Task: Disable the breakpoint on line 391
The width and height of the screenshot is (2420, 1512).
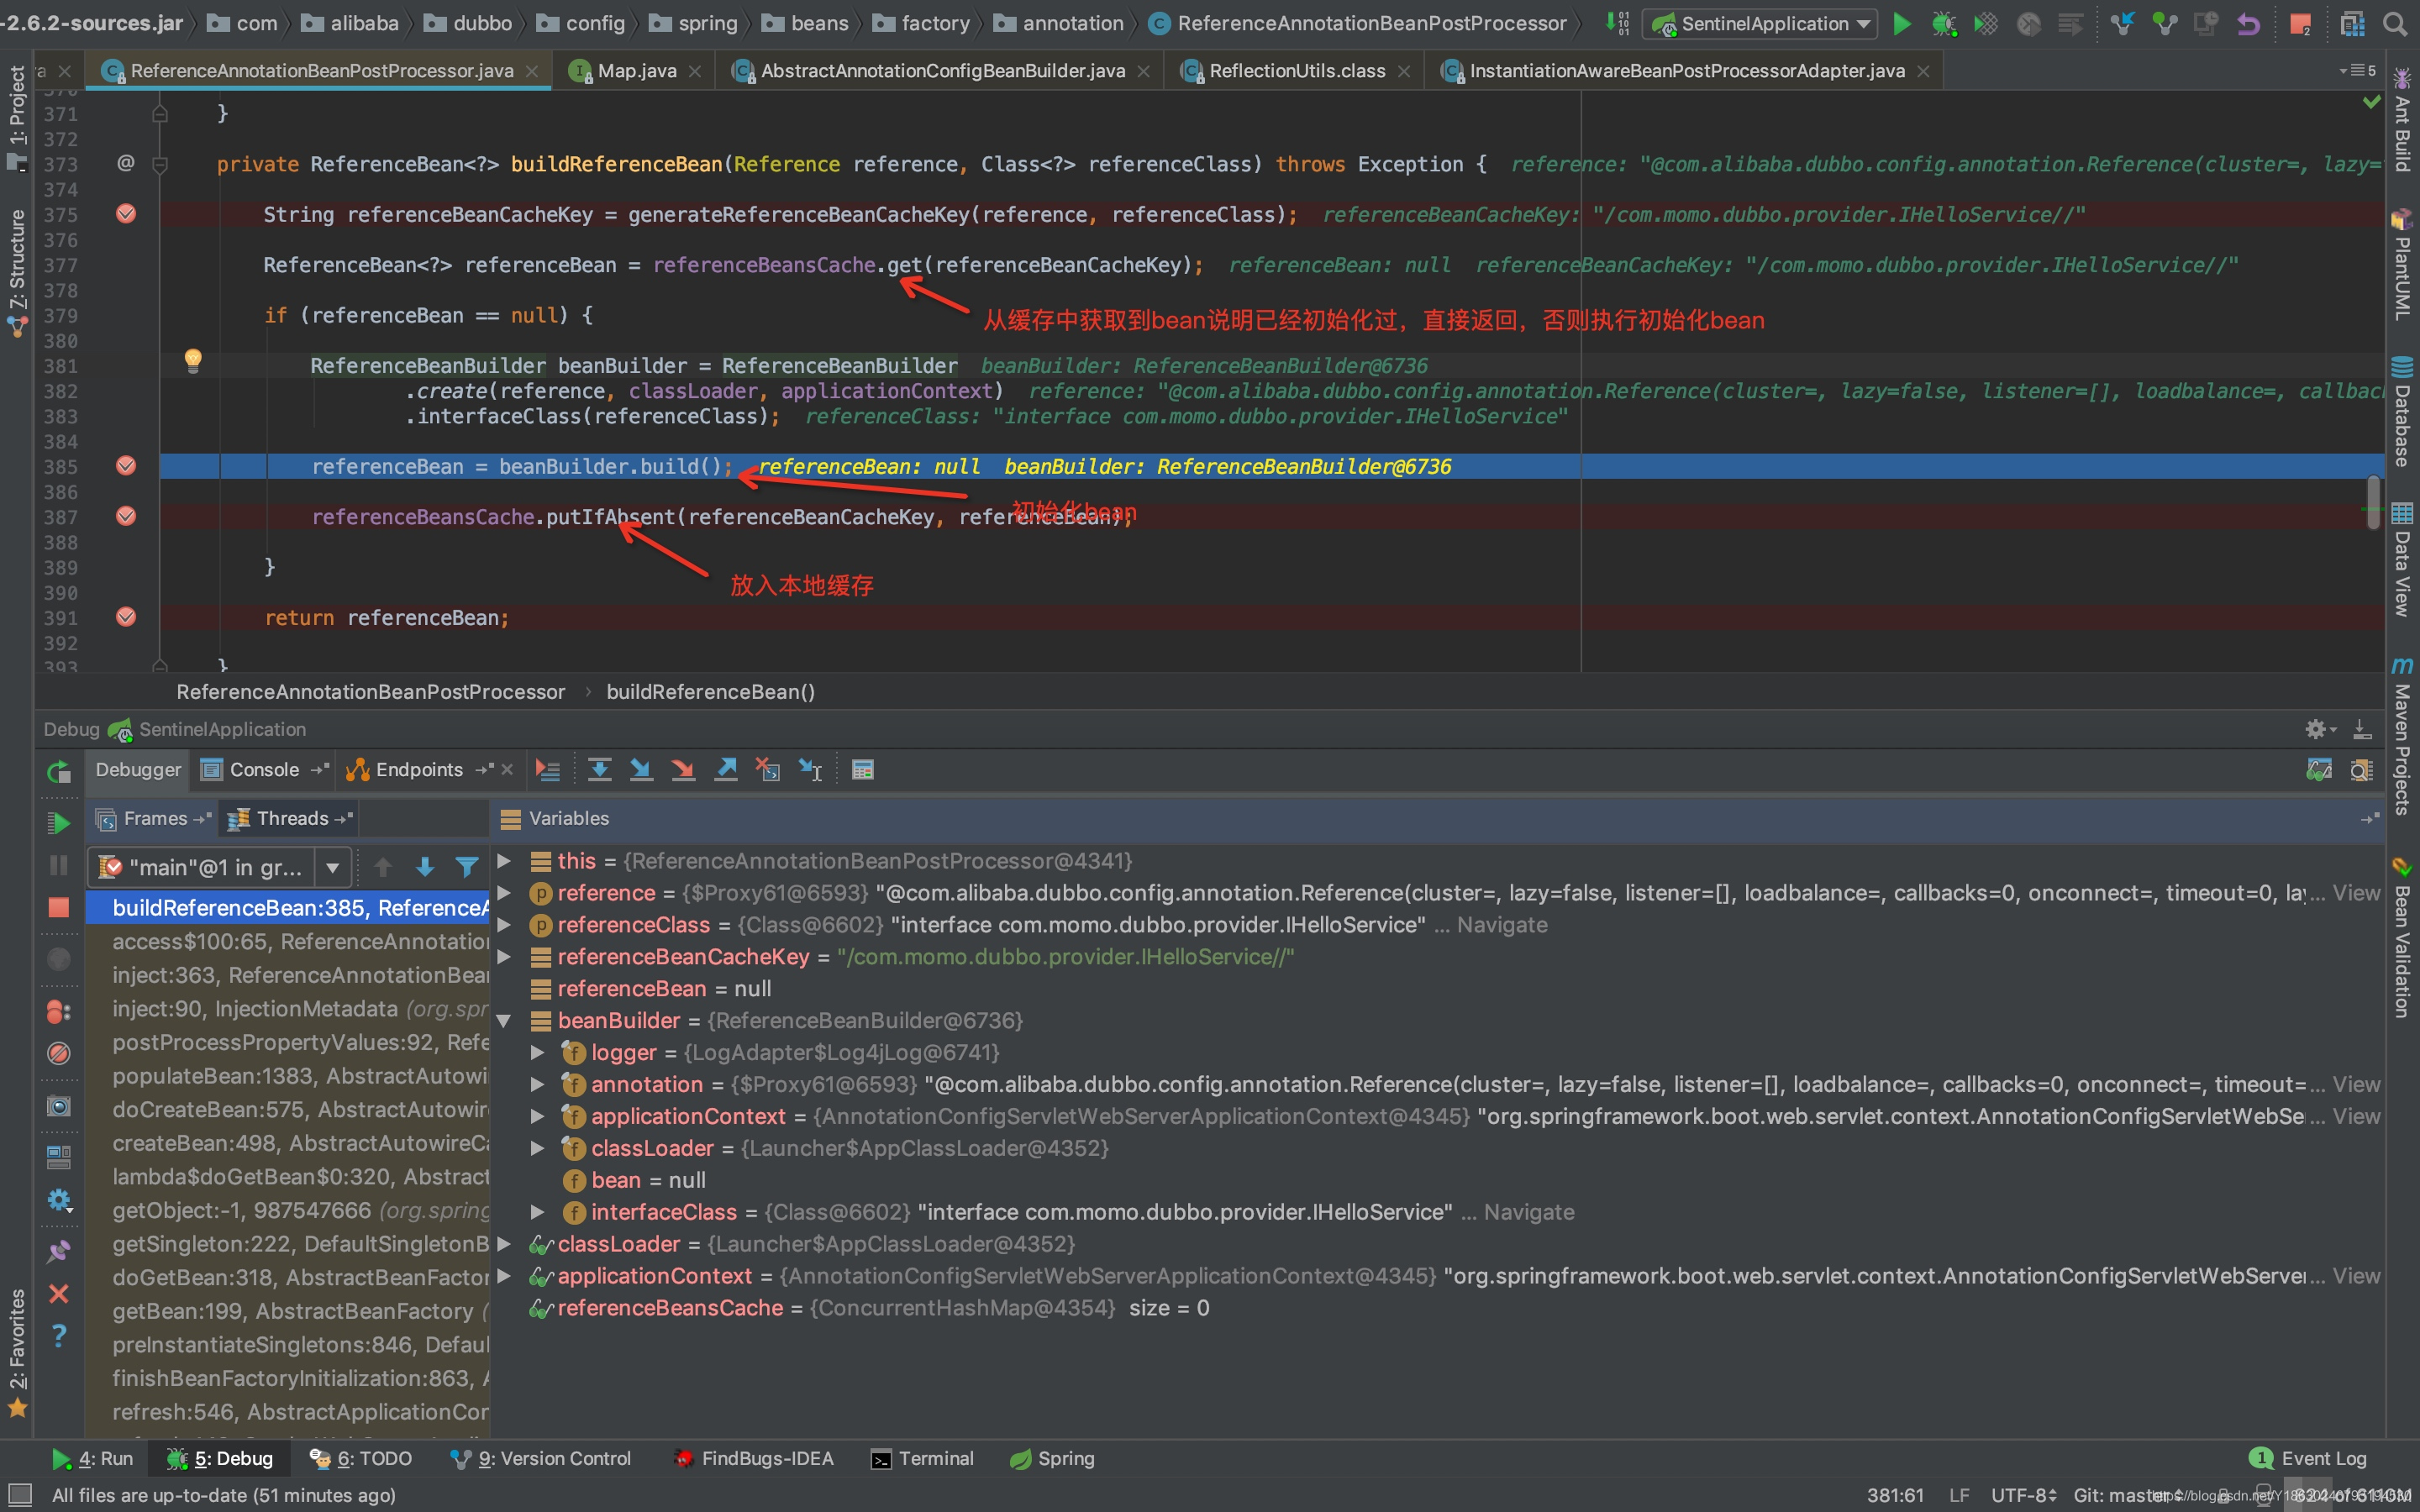Action: [x=126, y=617]
